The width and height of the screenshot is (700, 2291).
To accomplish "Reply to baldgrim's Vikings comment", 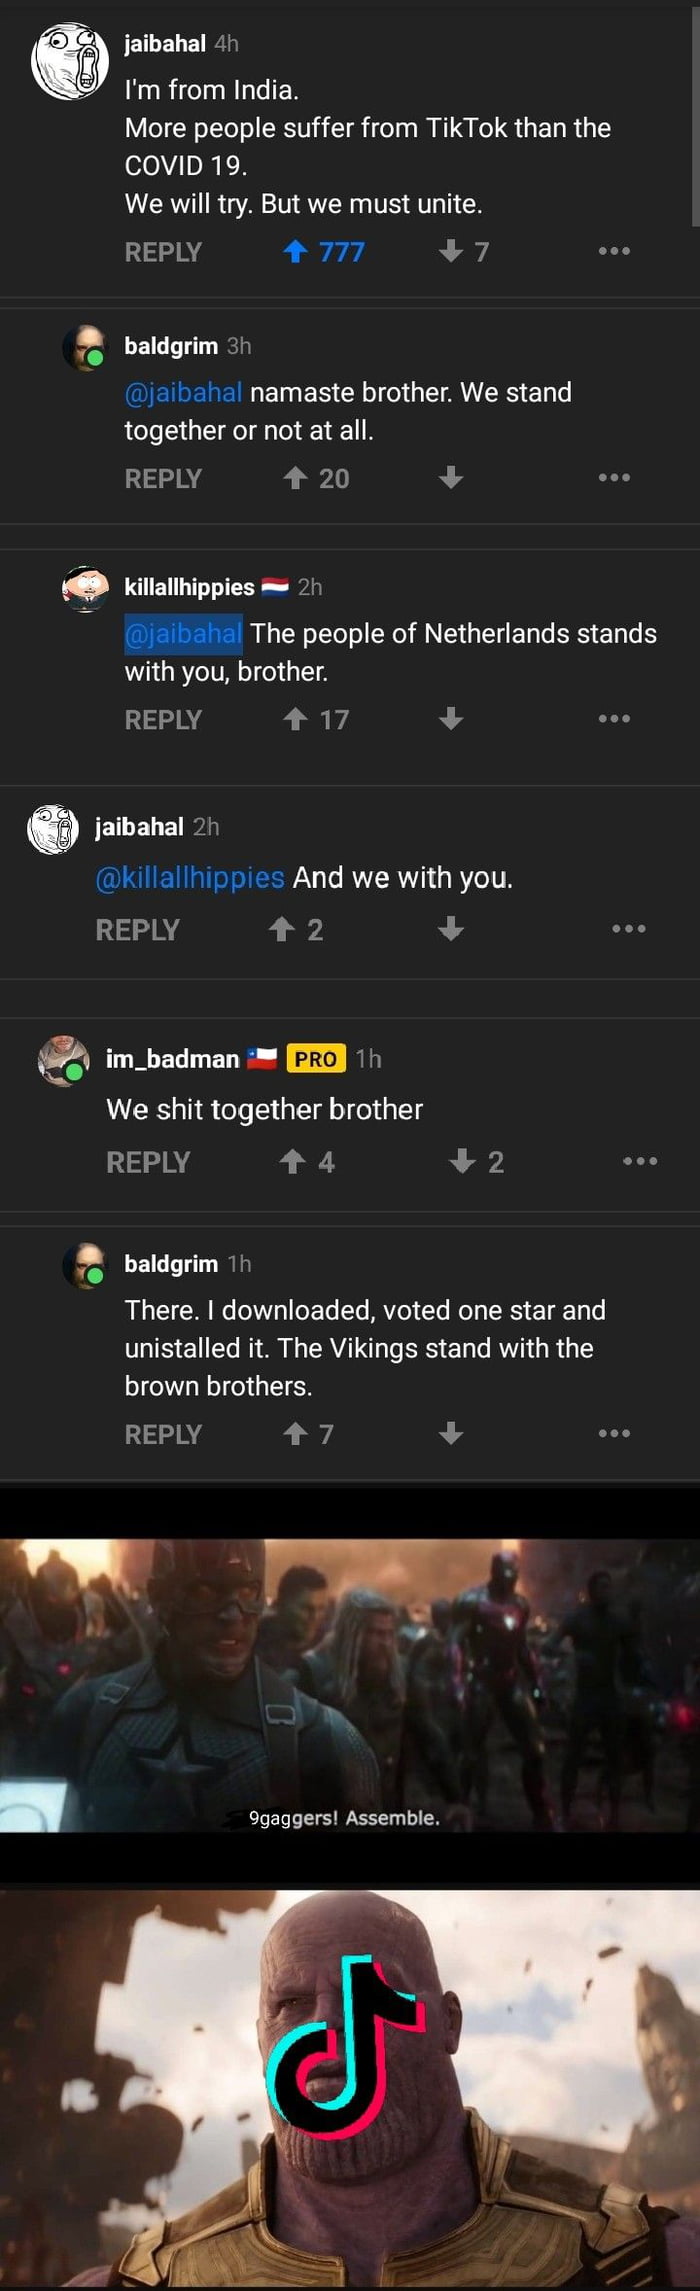I will (x=163, y=1435).
